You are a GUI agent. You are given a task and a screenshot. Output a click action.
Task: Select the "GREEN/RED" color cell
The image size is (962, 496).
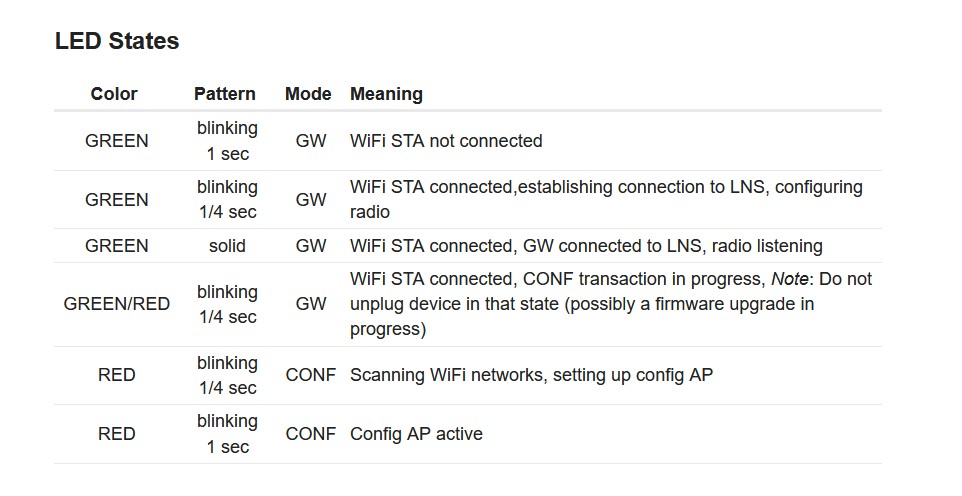coord(117,304)
